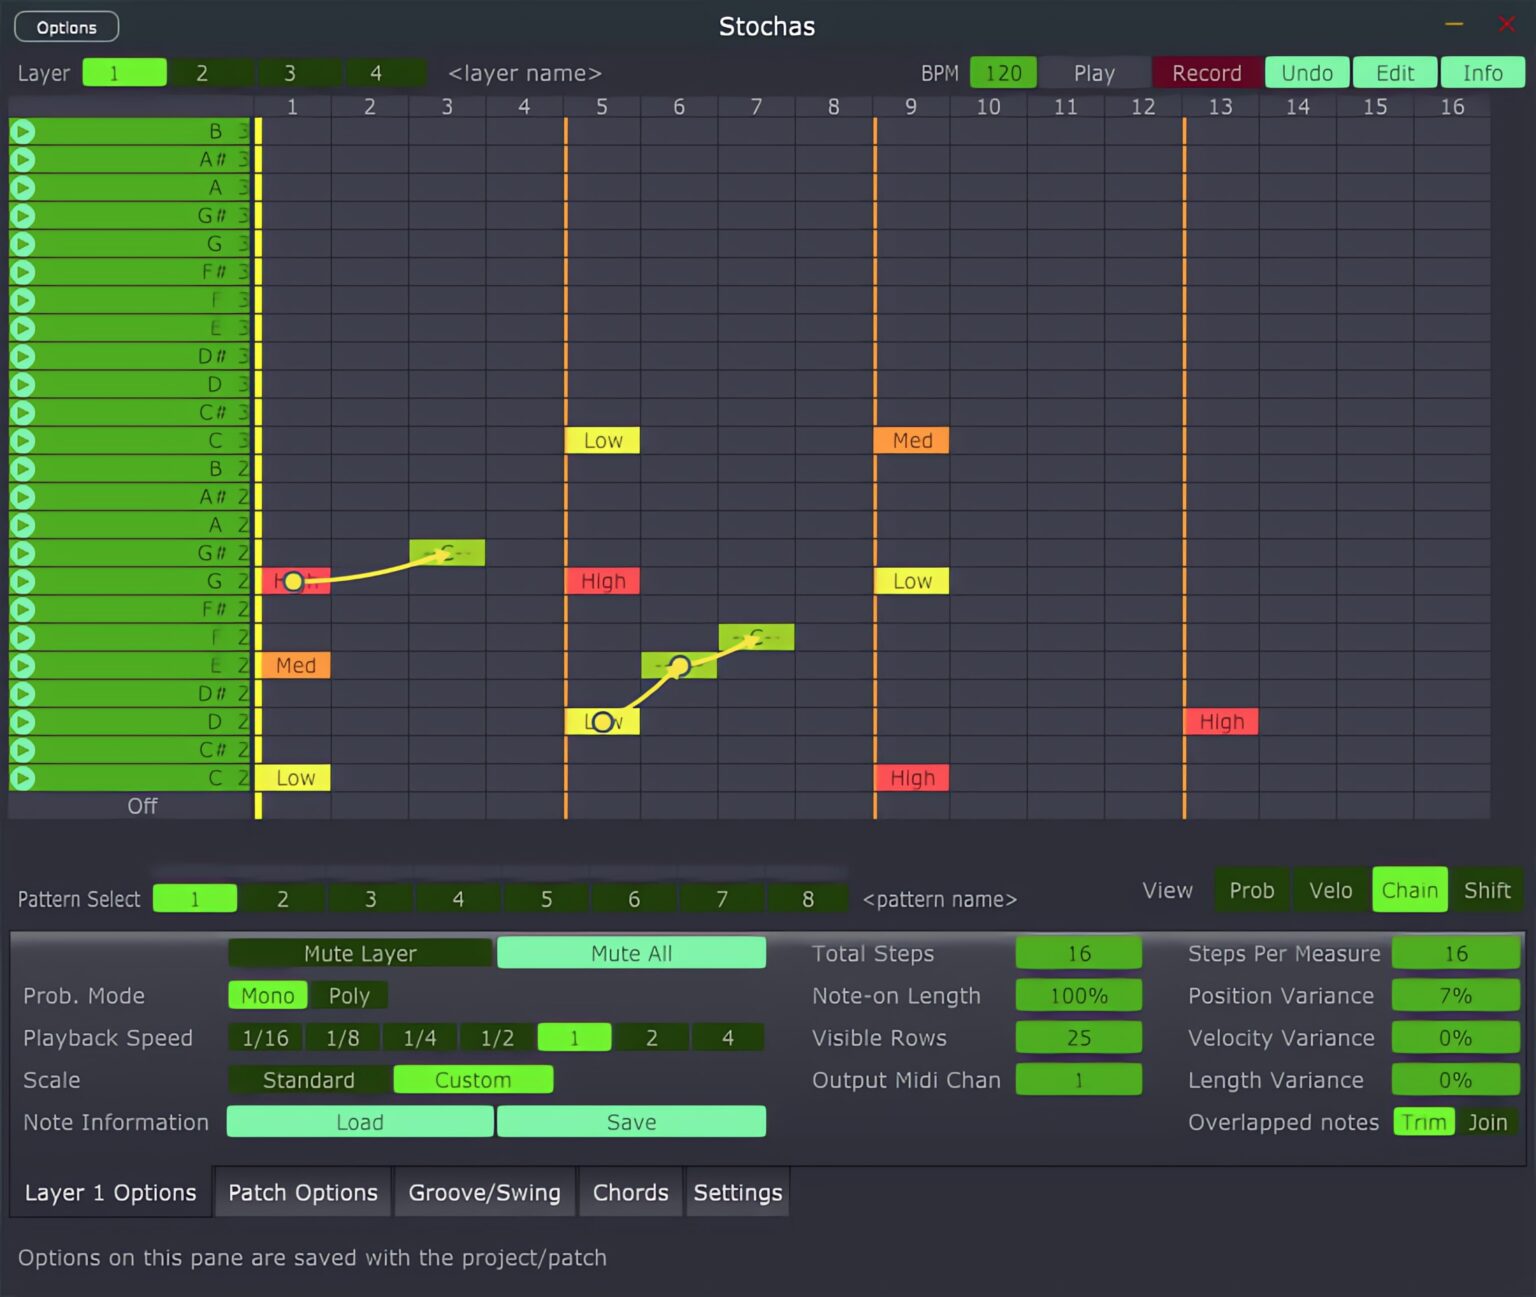
Task: Click the play preview icon for the B3 row
Action: point(22,131)
